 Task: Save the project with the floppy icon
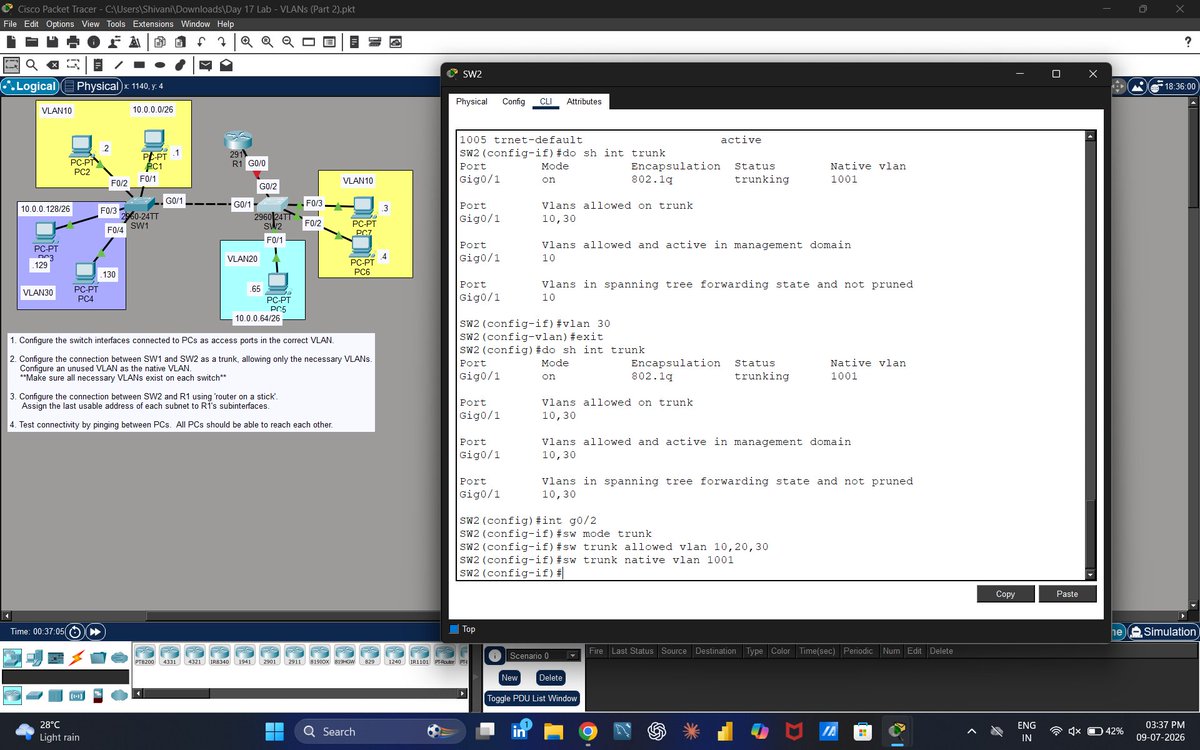(x=52, y=42)
